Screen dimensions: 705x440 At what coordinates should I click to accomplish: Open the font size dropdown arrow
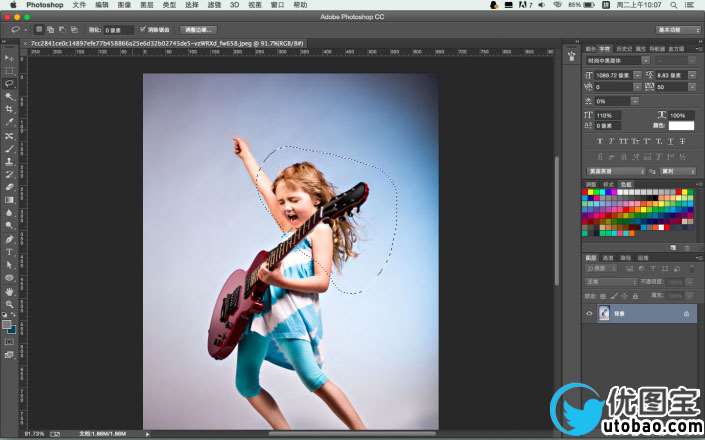637,75
